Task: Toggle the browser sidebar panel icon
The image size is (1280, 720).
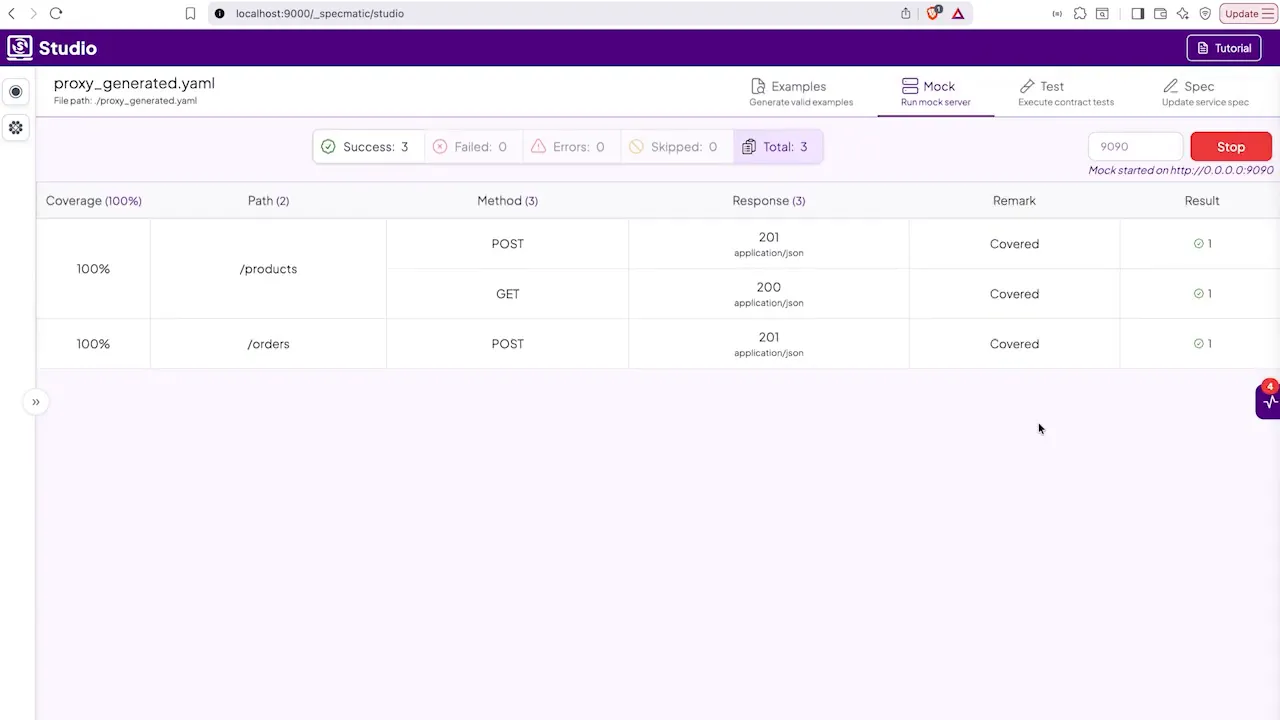Action: click(1137, 13)
